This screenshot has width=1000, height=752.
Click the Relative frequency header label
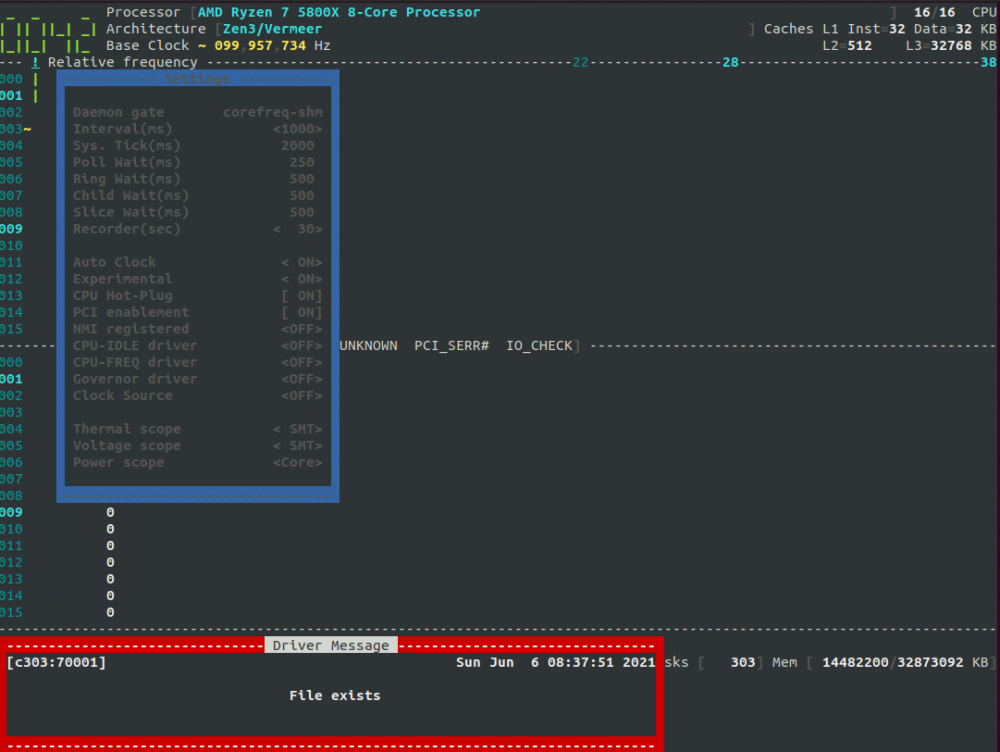(122, 63)
